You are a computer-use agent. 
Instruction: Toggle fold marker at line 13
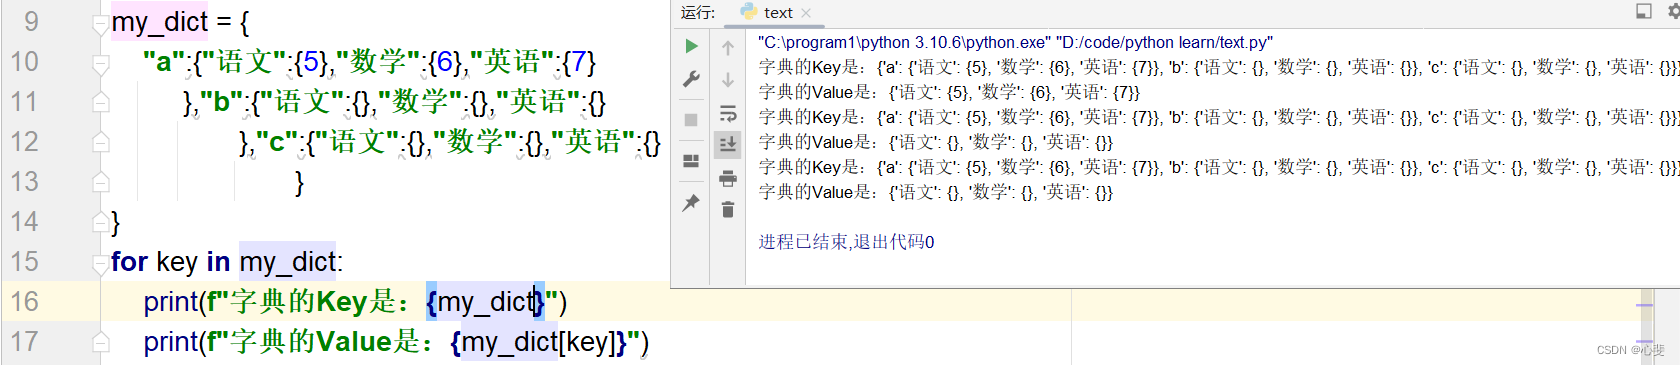(100, 182)
